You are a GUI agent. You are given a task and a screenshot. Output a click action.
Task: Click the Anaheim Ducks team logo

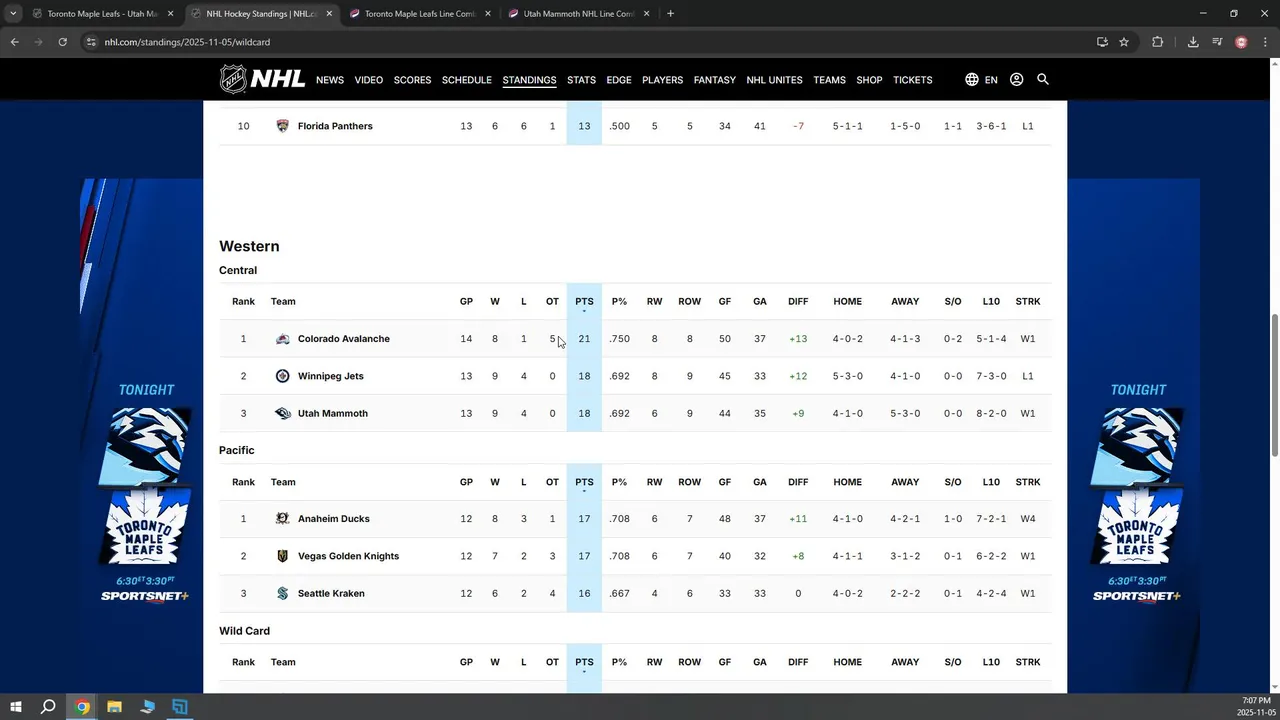pos(282,519)
